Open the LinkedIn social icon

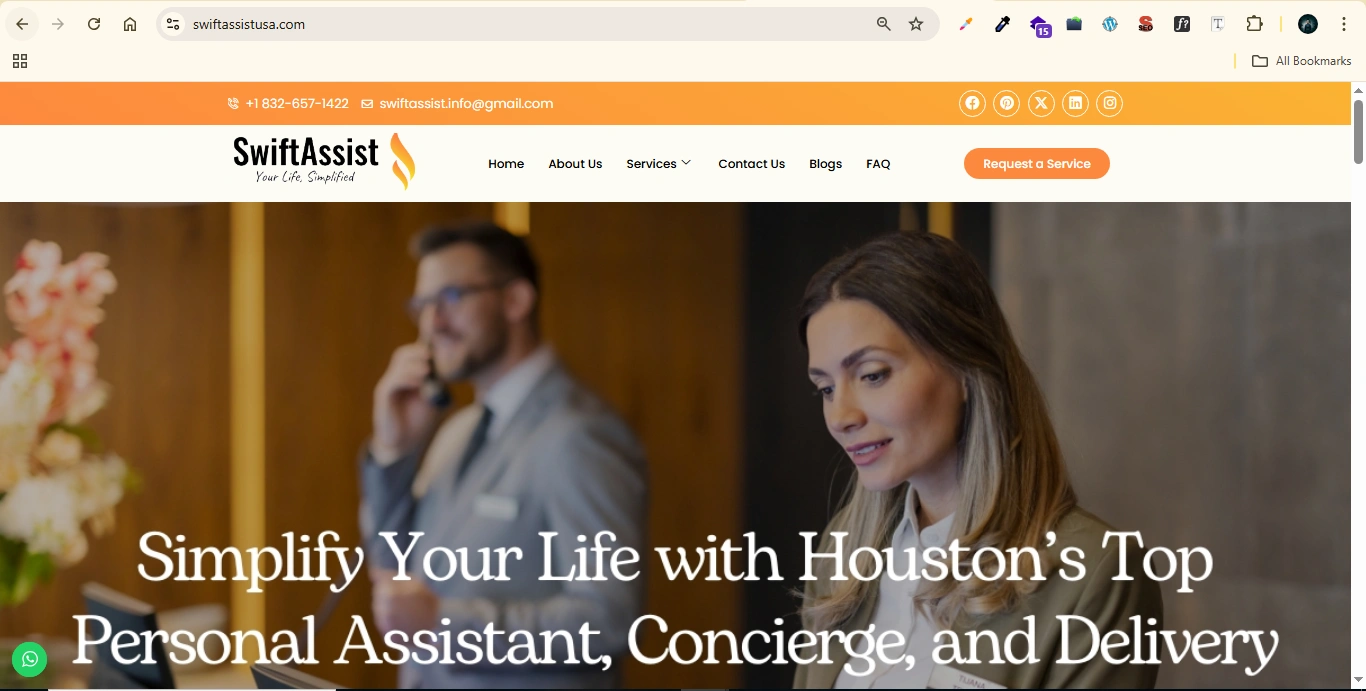1075,103
